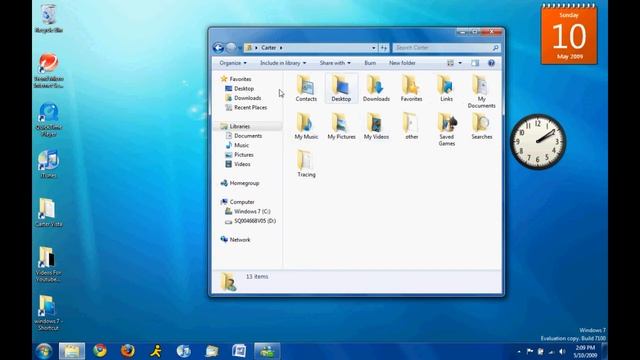Select Downloads under Favorites
This screenshot has width=640, height=360.
(x=247, y=98)
